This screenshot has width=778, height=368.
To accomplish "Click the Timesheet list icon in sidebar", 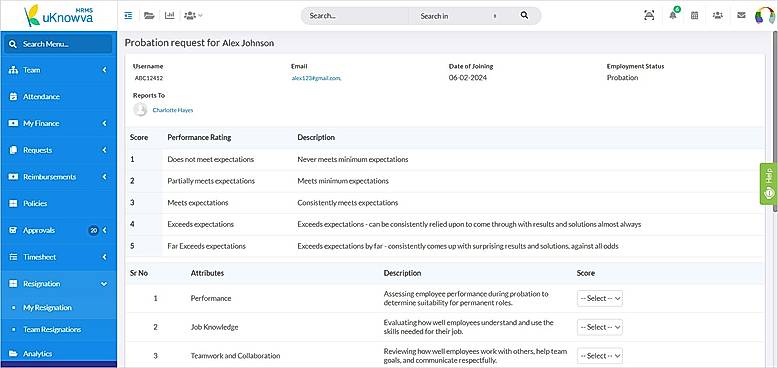I will pos(13,257).
